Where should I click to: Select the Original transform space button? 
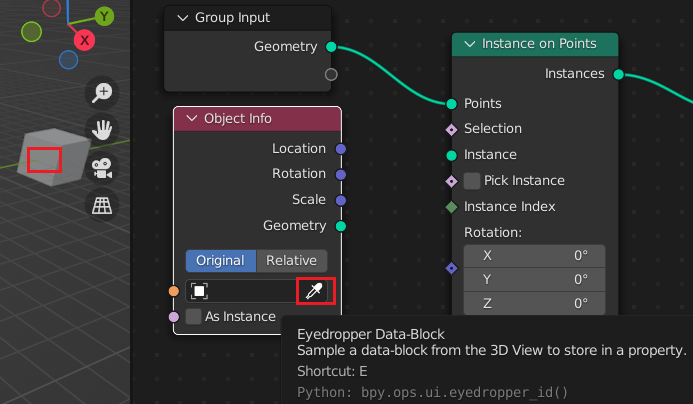point(220,260)
